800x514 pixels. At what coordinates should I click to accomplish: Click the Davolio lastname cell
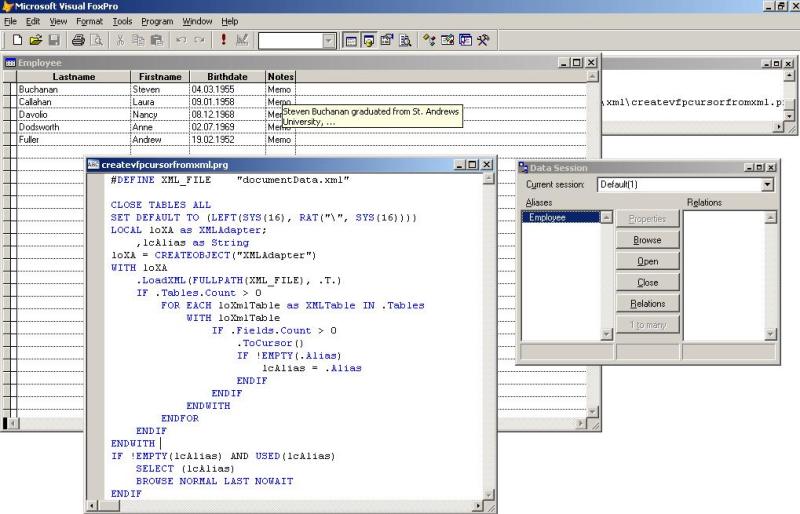tap(73, 114)
